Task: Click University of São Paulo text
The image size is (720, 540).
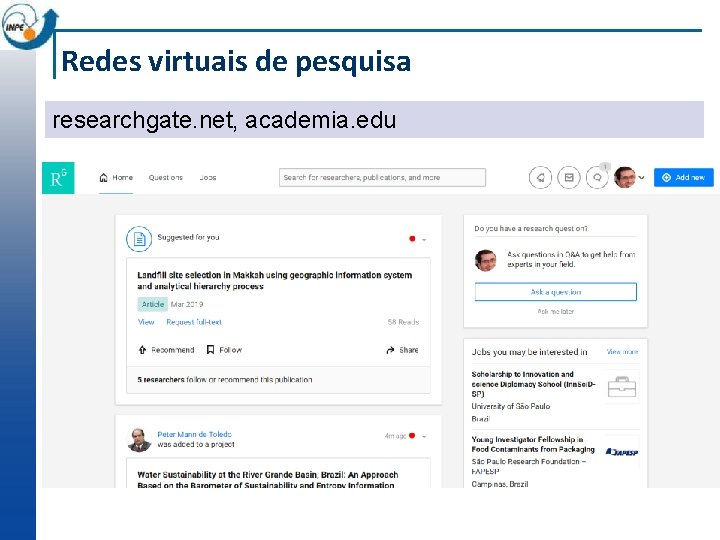Action: 511,406
